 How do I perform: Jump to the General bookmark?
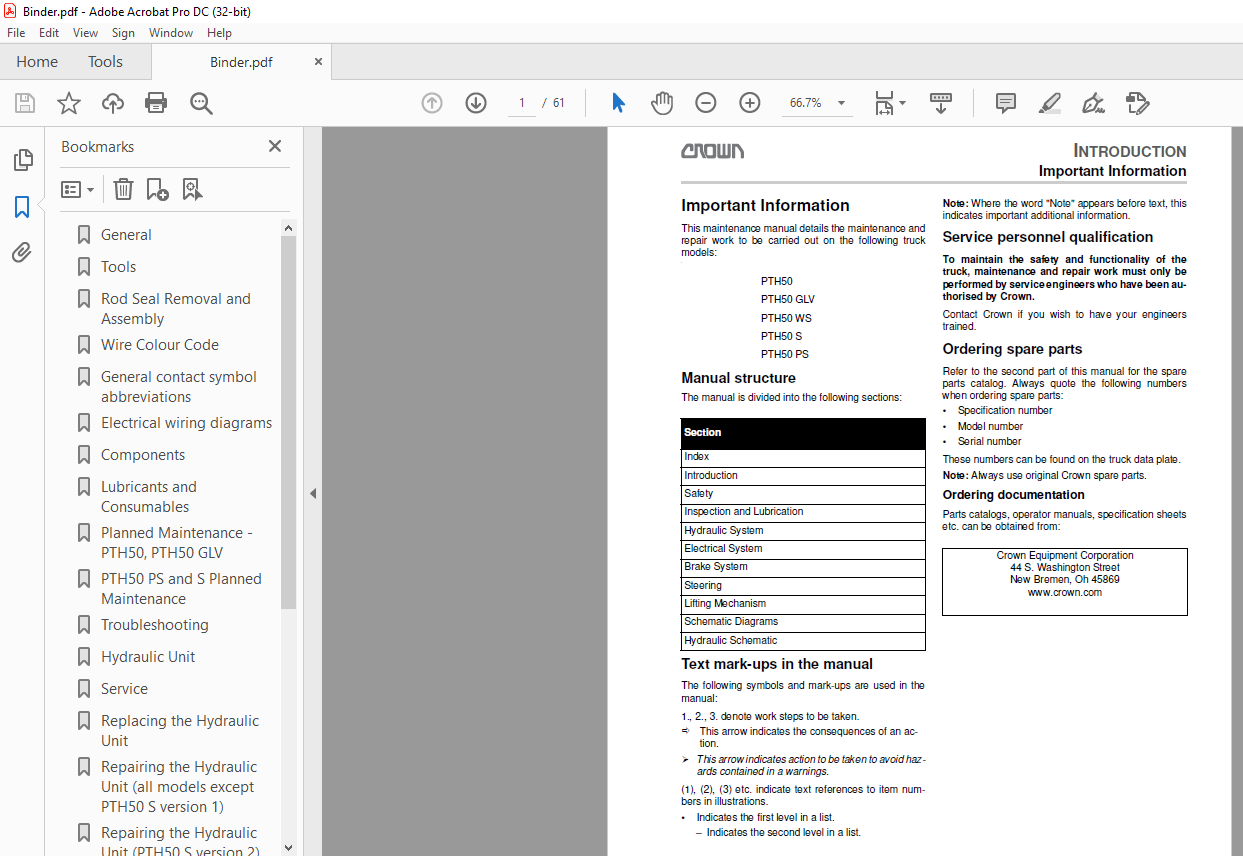click(126, 235)
